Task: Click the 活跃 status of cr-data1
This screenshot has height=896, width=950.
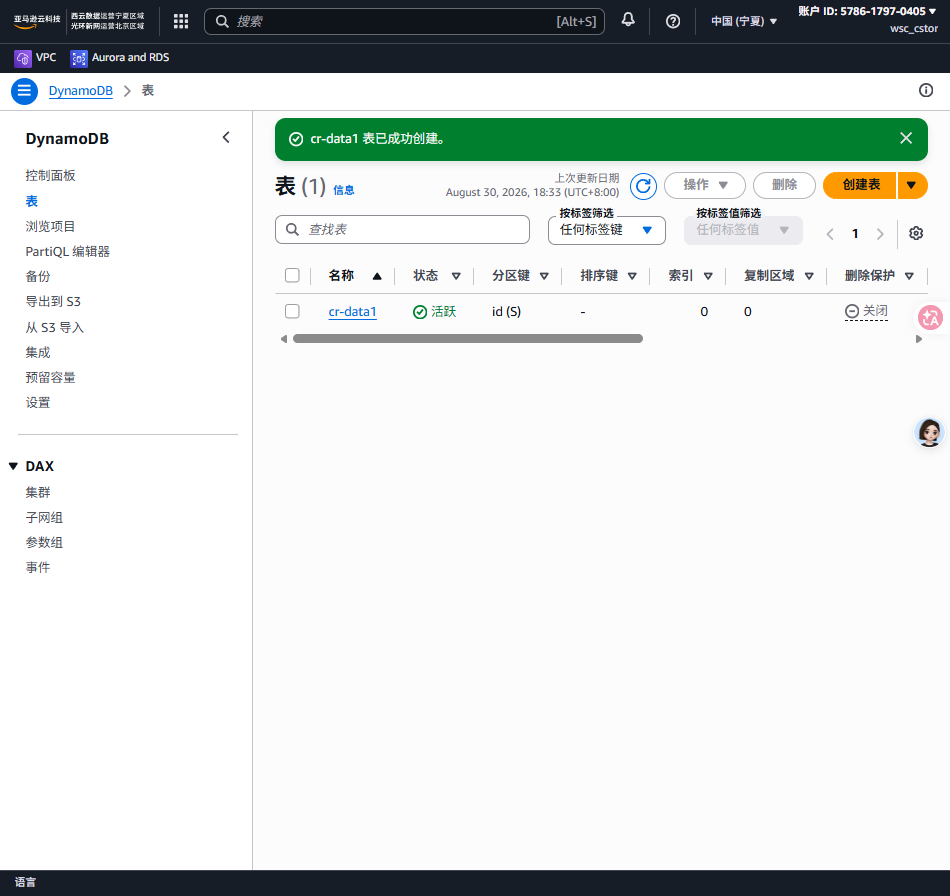Action: pos(434,311)
